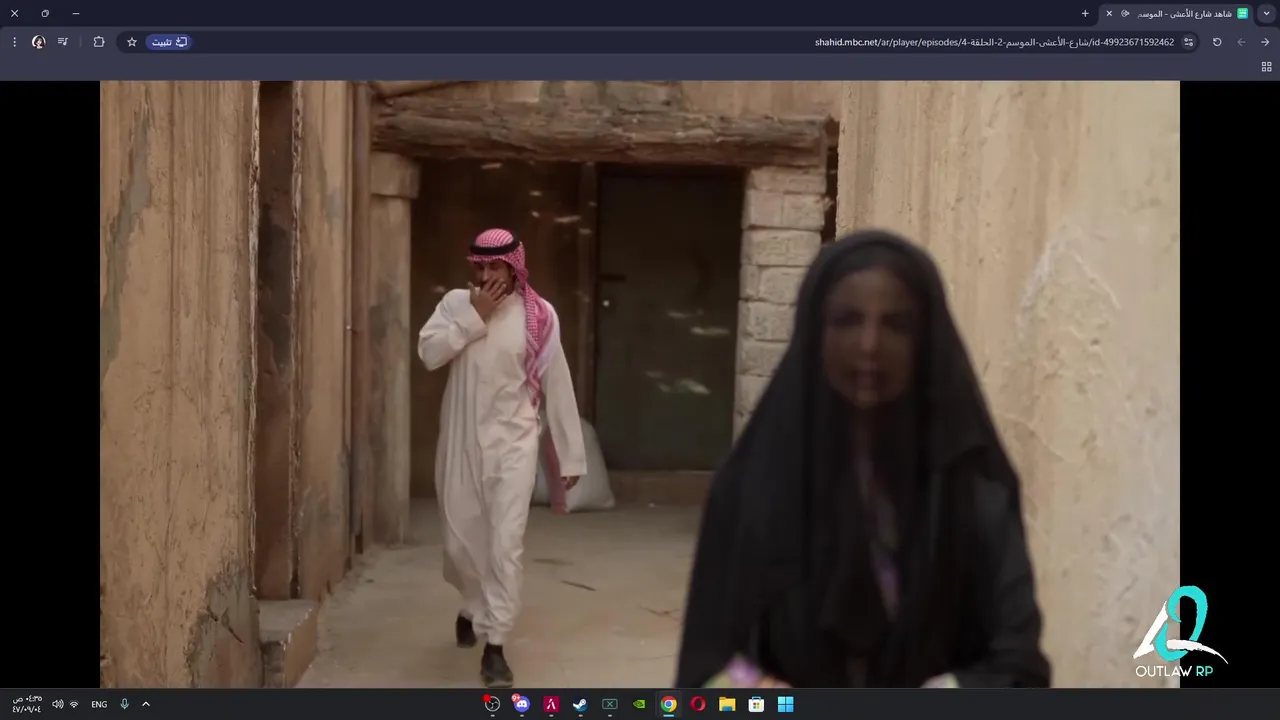Go back with the left arrow button

pyautogui.click(x=1241, y=42)
